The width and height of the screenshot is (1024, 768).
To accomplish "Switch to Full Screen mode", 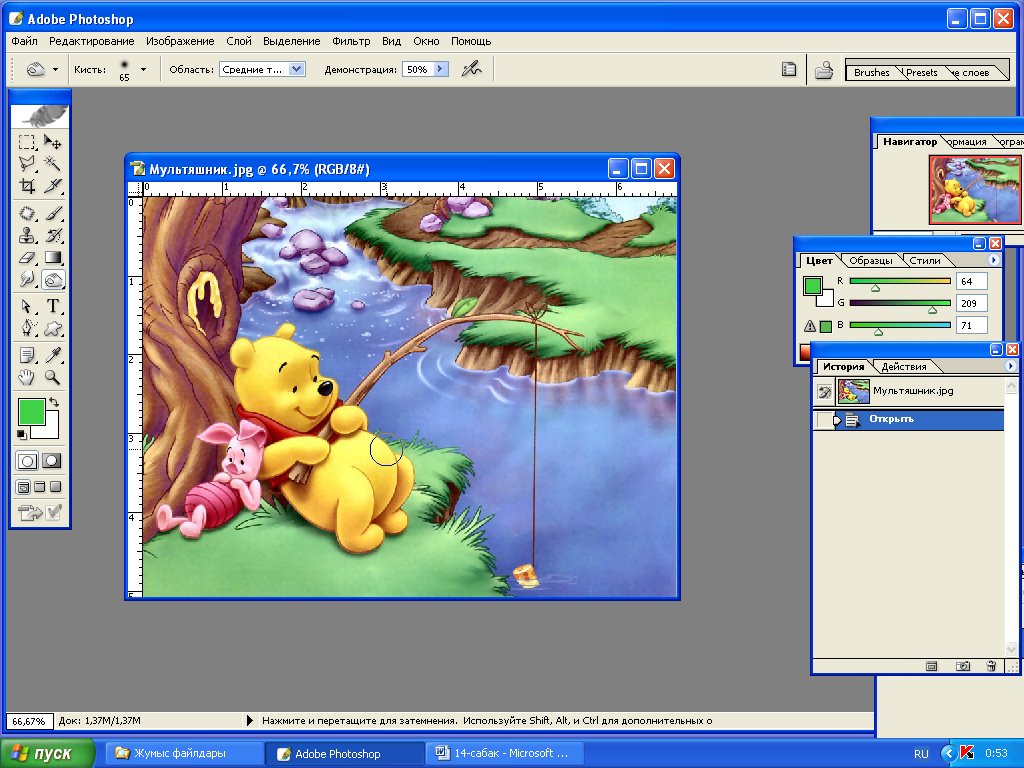I will point(56,487).
